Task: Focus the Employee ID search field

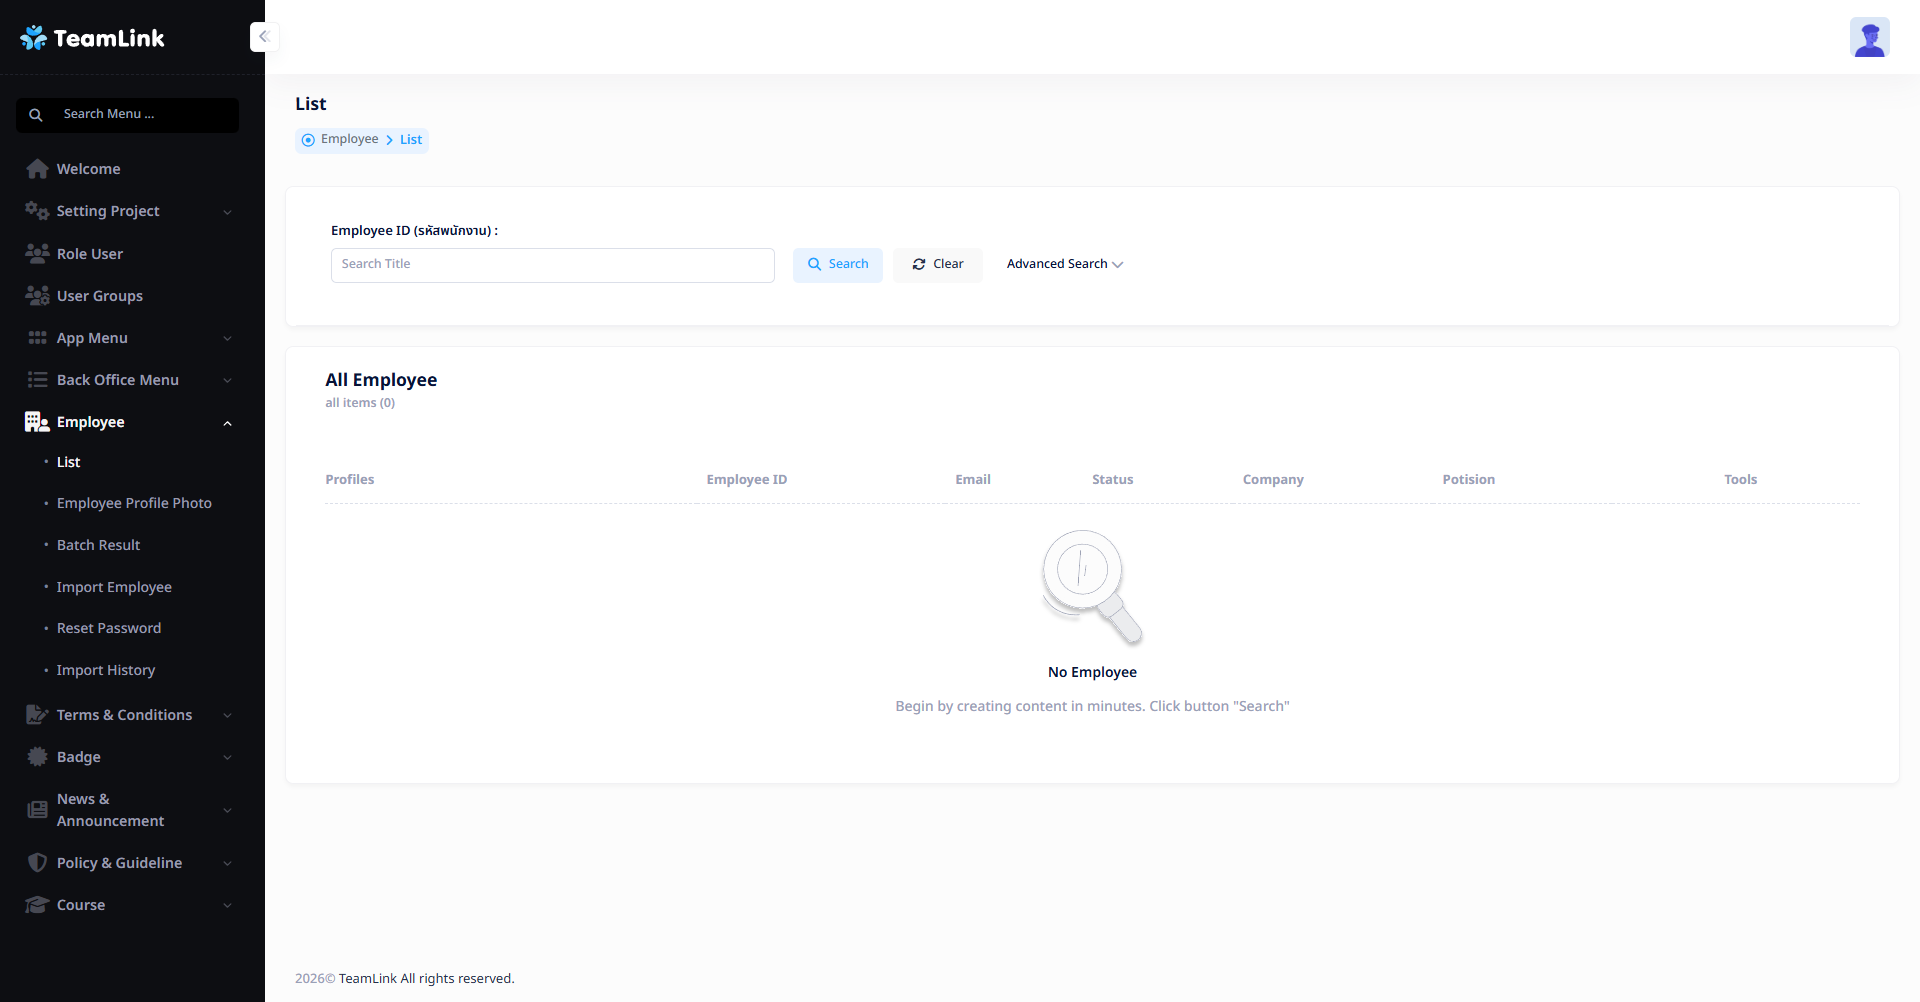Action: click(552, 265)
